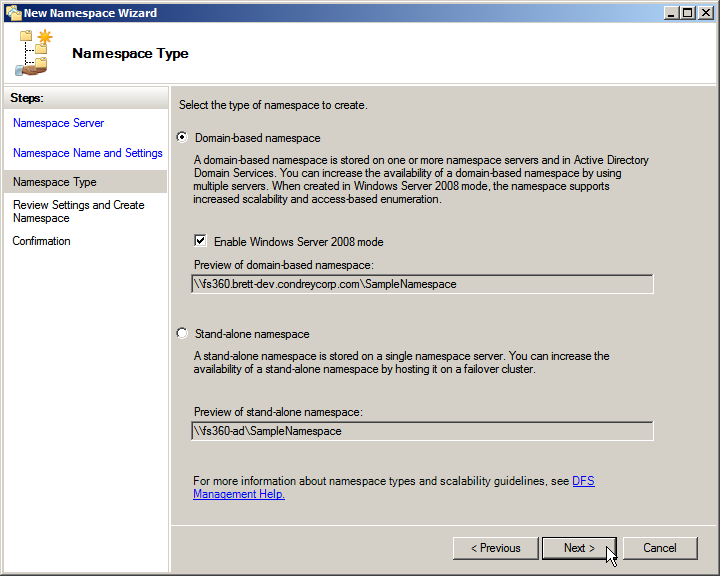Cancel the New Namespace Wizard
The image size is (720, 576).
(660, 548)
